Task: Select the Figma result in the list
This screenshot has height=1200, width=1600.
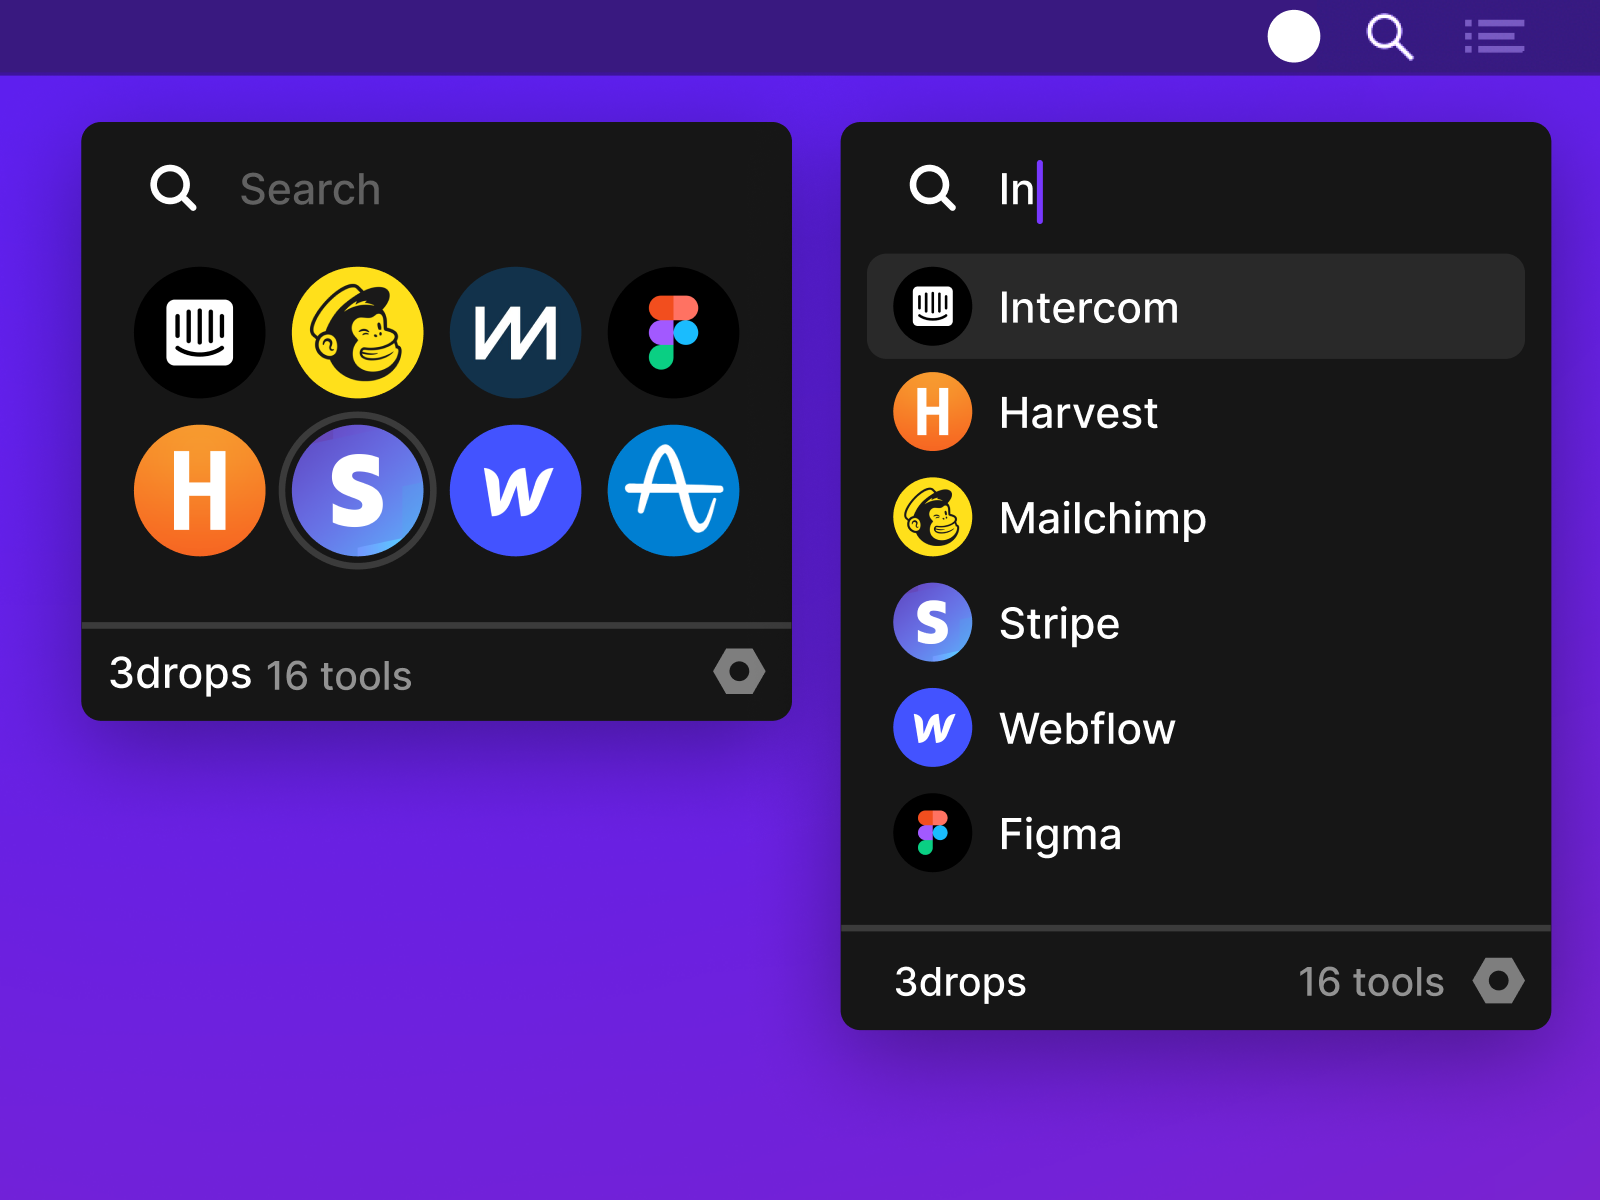Action: (1196, 833)
